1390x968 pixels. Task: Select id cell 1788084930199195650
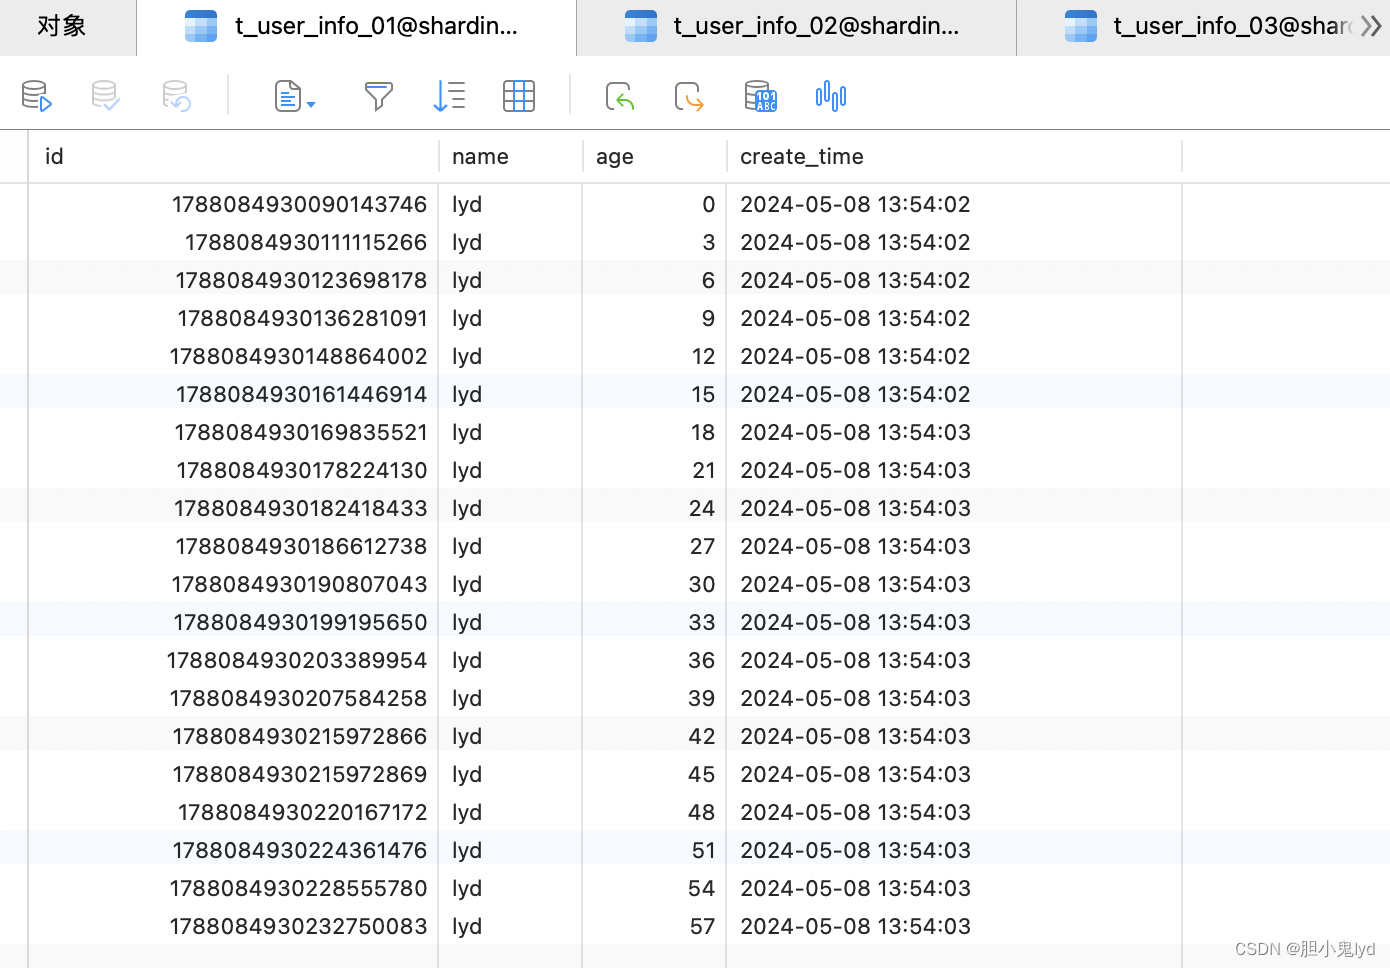233,622
